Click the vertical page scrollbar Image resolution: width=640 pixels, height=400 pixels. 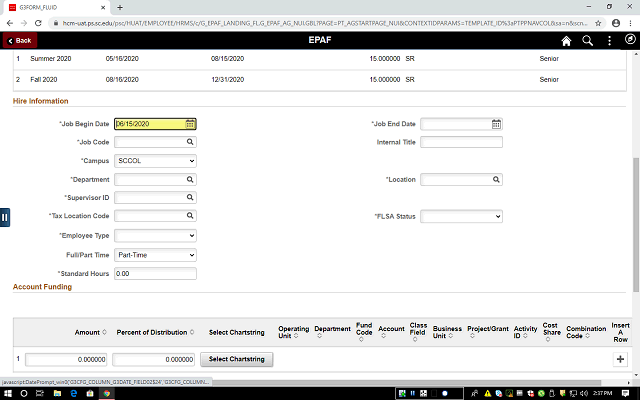point(636,224)
